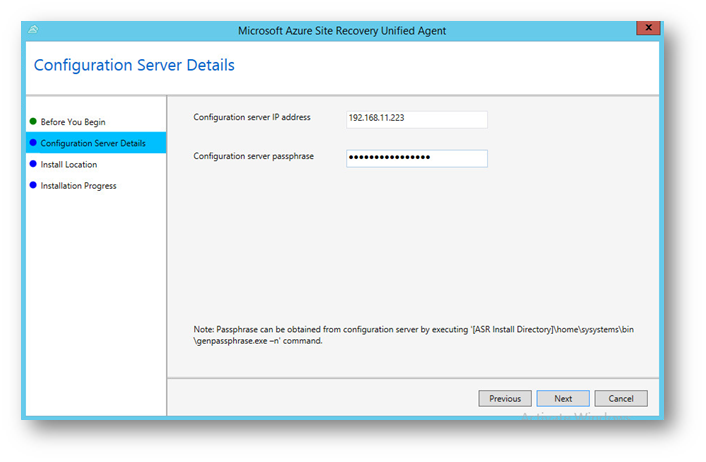Viewport: 706px width, 462px height.
Task: Click the blue bullet beside Installation Progress
Action: pos(33,185)
